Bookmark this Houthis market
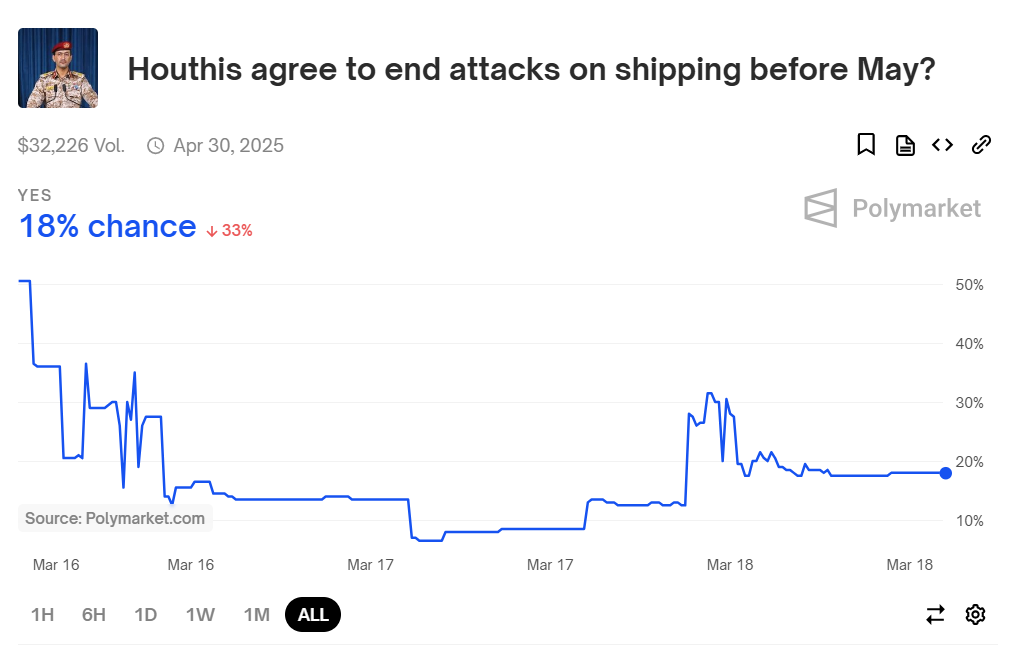1015x645 pixels. (x=866, y=144)
